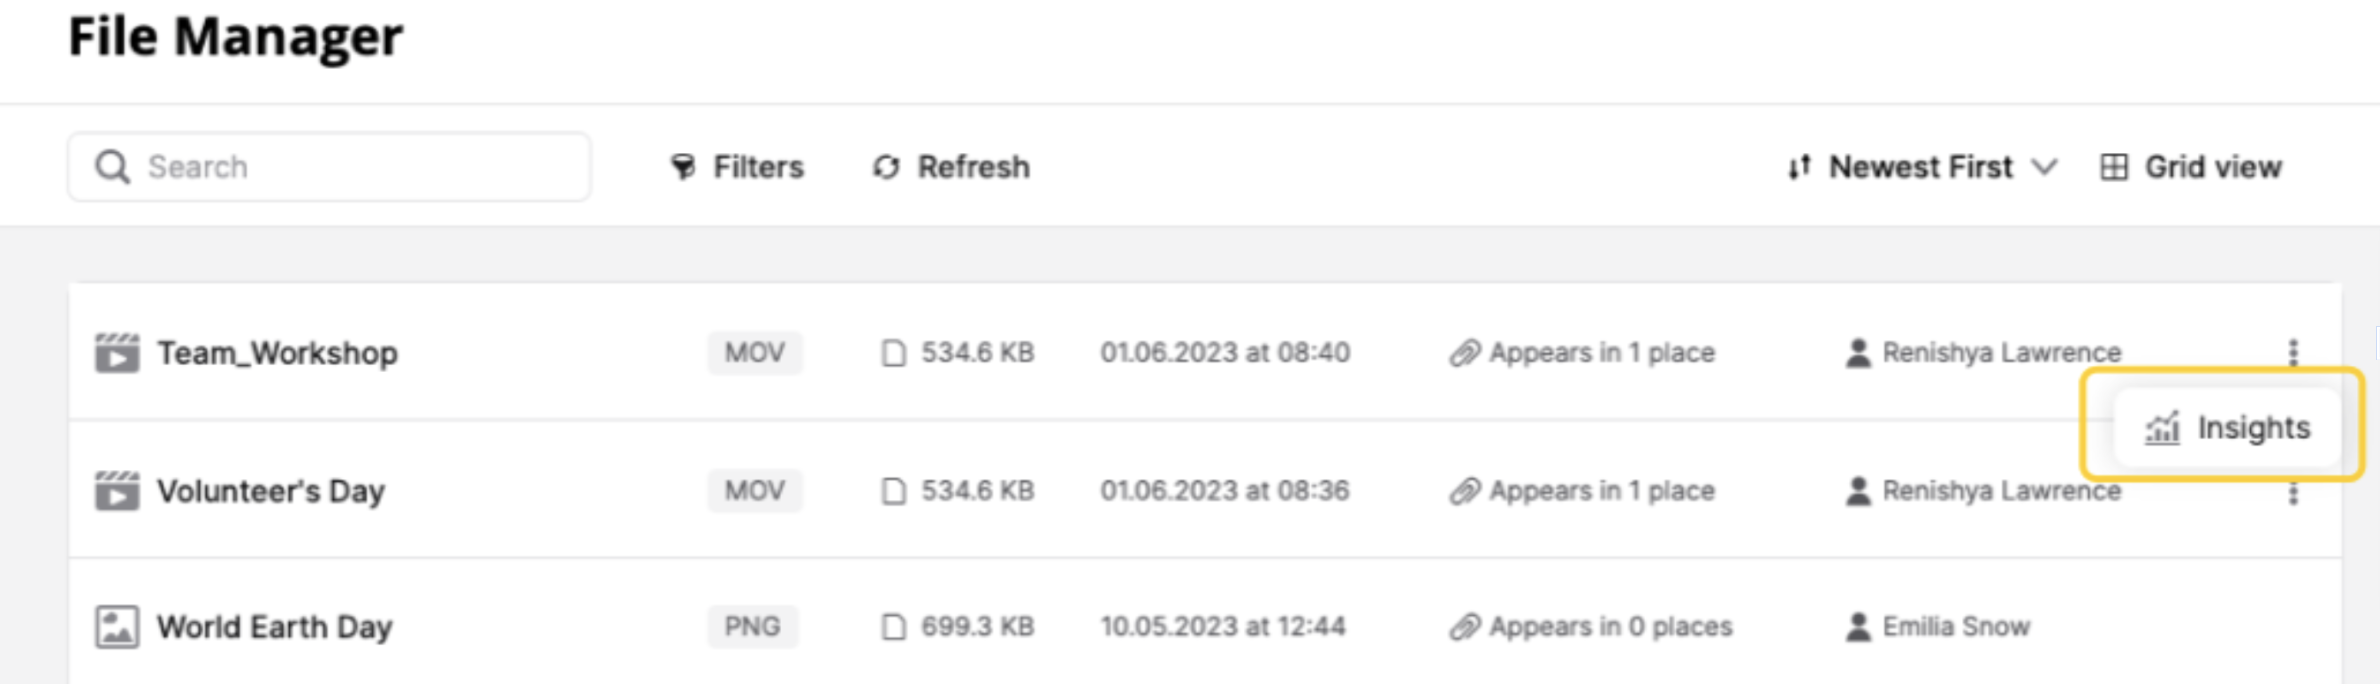The width and height of the screenshot is (2380, 684).
Task: Open the Filters funnel icon
Action: pyautogui.click(x=683, y=167)
